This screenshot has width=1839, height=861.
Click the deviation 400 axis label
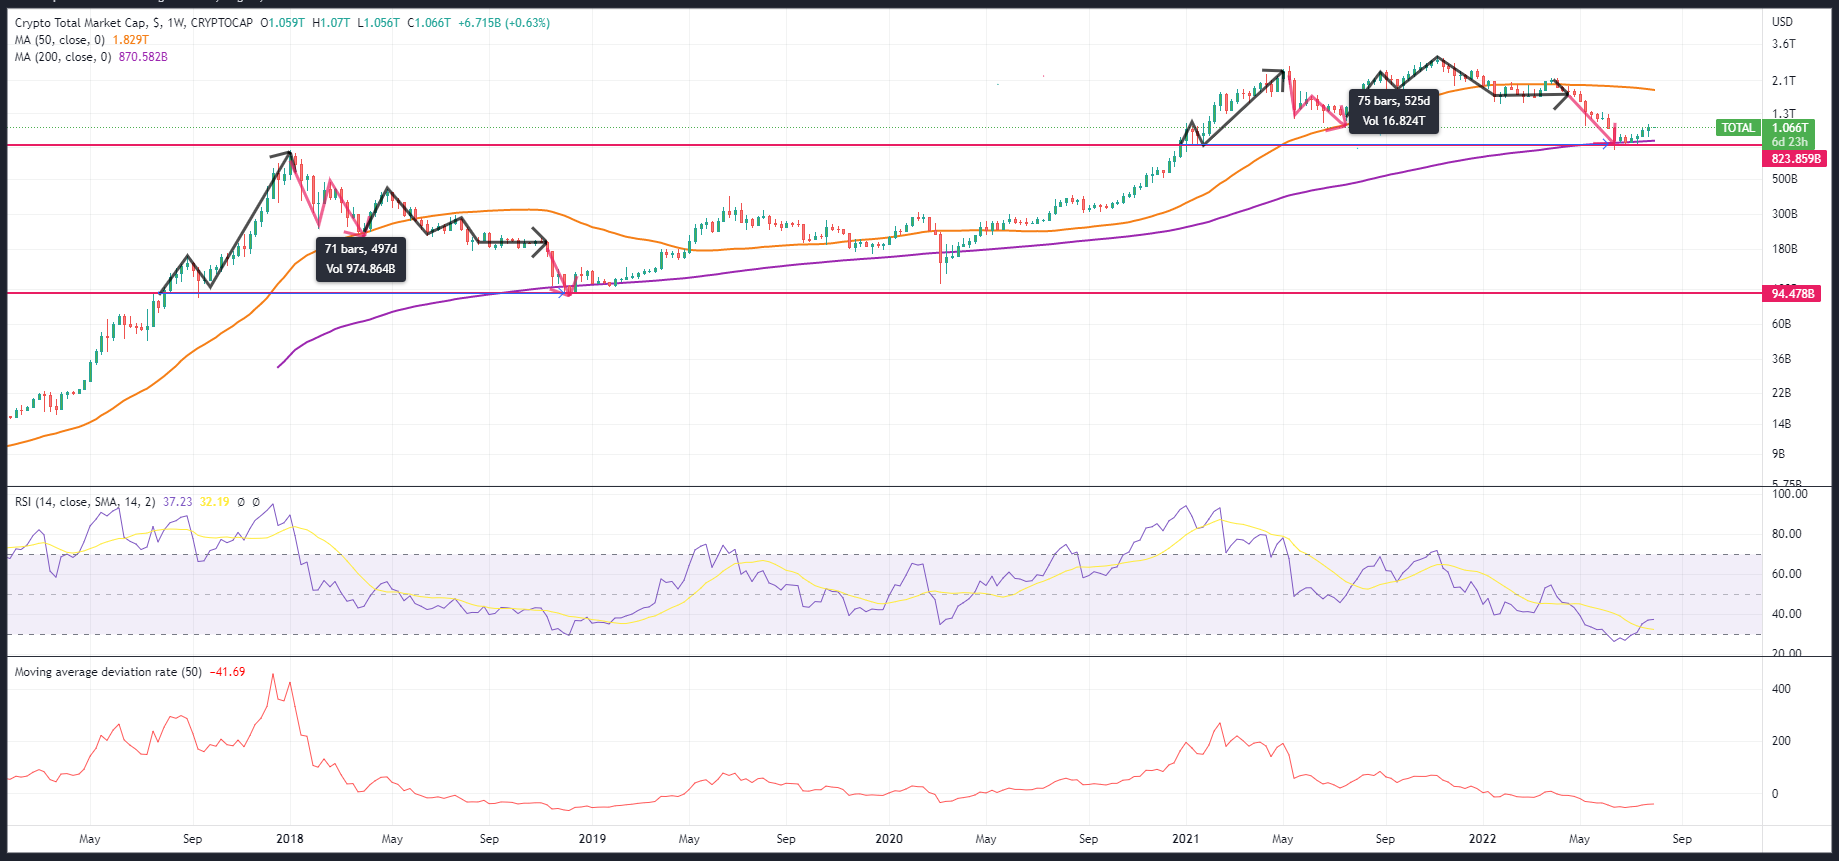point(1781,689)
